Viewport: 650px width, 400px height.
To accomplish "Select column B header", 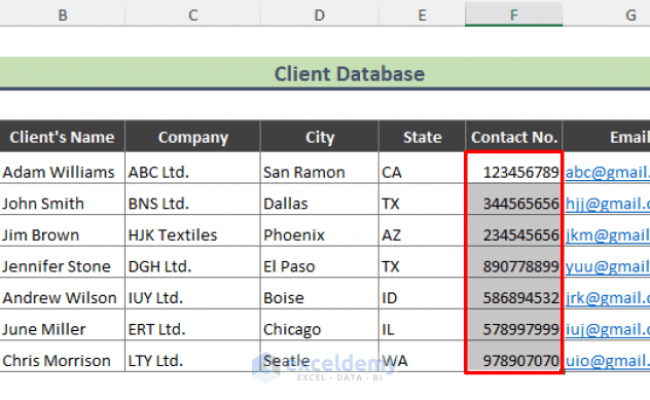I will (x=62, y=14).
